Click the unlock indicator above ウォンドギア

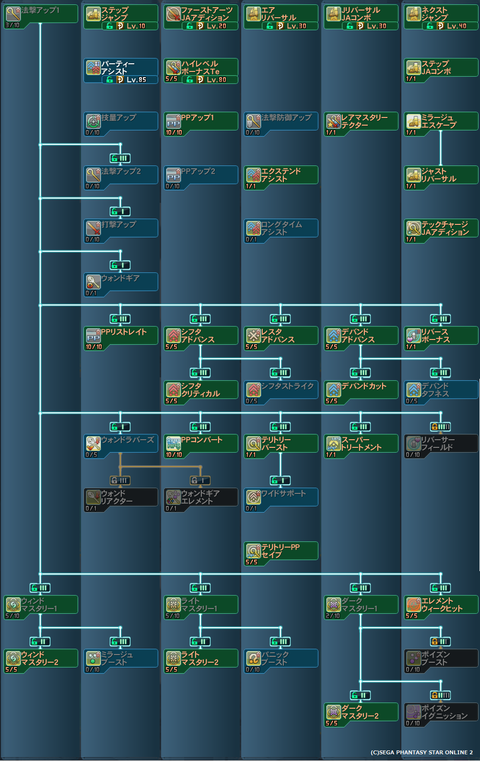(x=120, y=265)
